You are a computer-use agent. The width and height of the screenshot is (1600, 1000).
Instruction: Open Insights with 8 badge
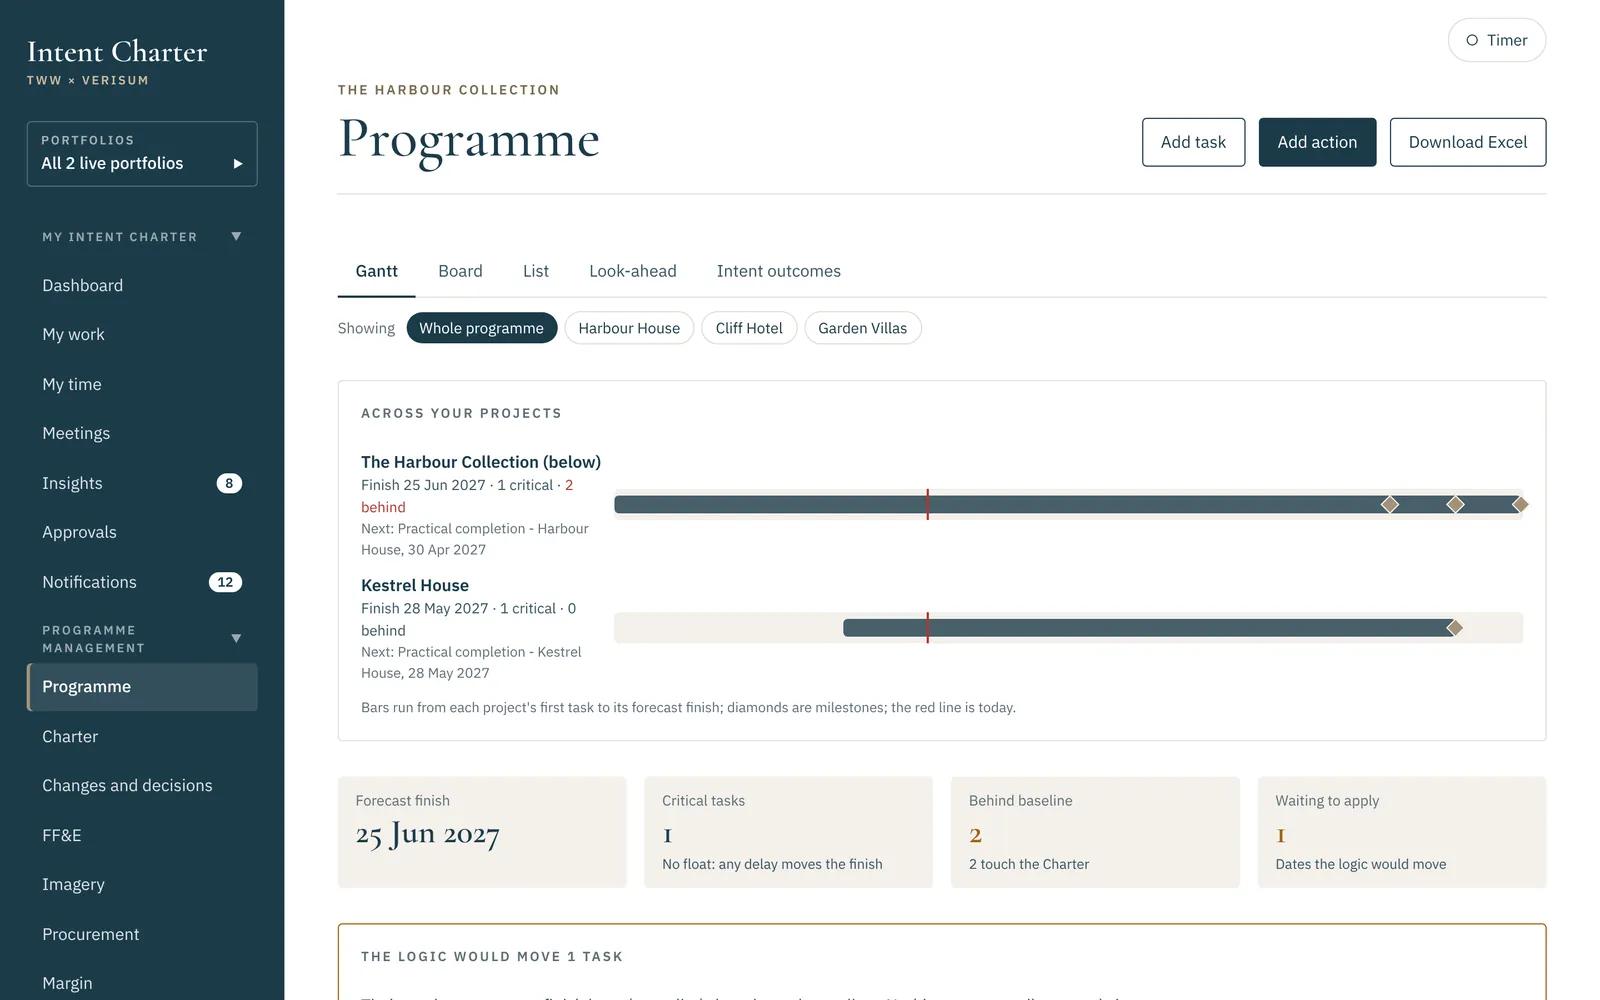coord(142,483)
